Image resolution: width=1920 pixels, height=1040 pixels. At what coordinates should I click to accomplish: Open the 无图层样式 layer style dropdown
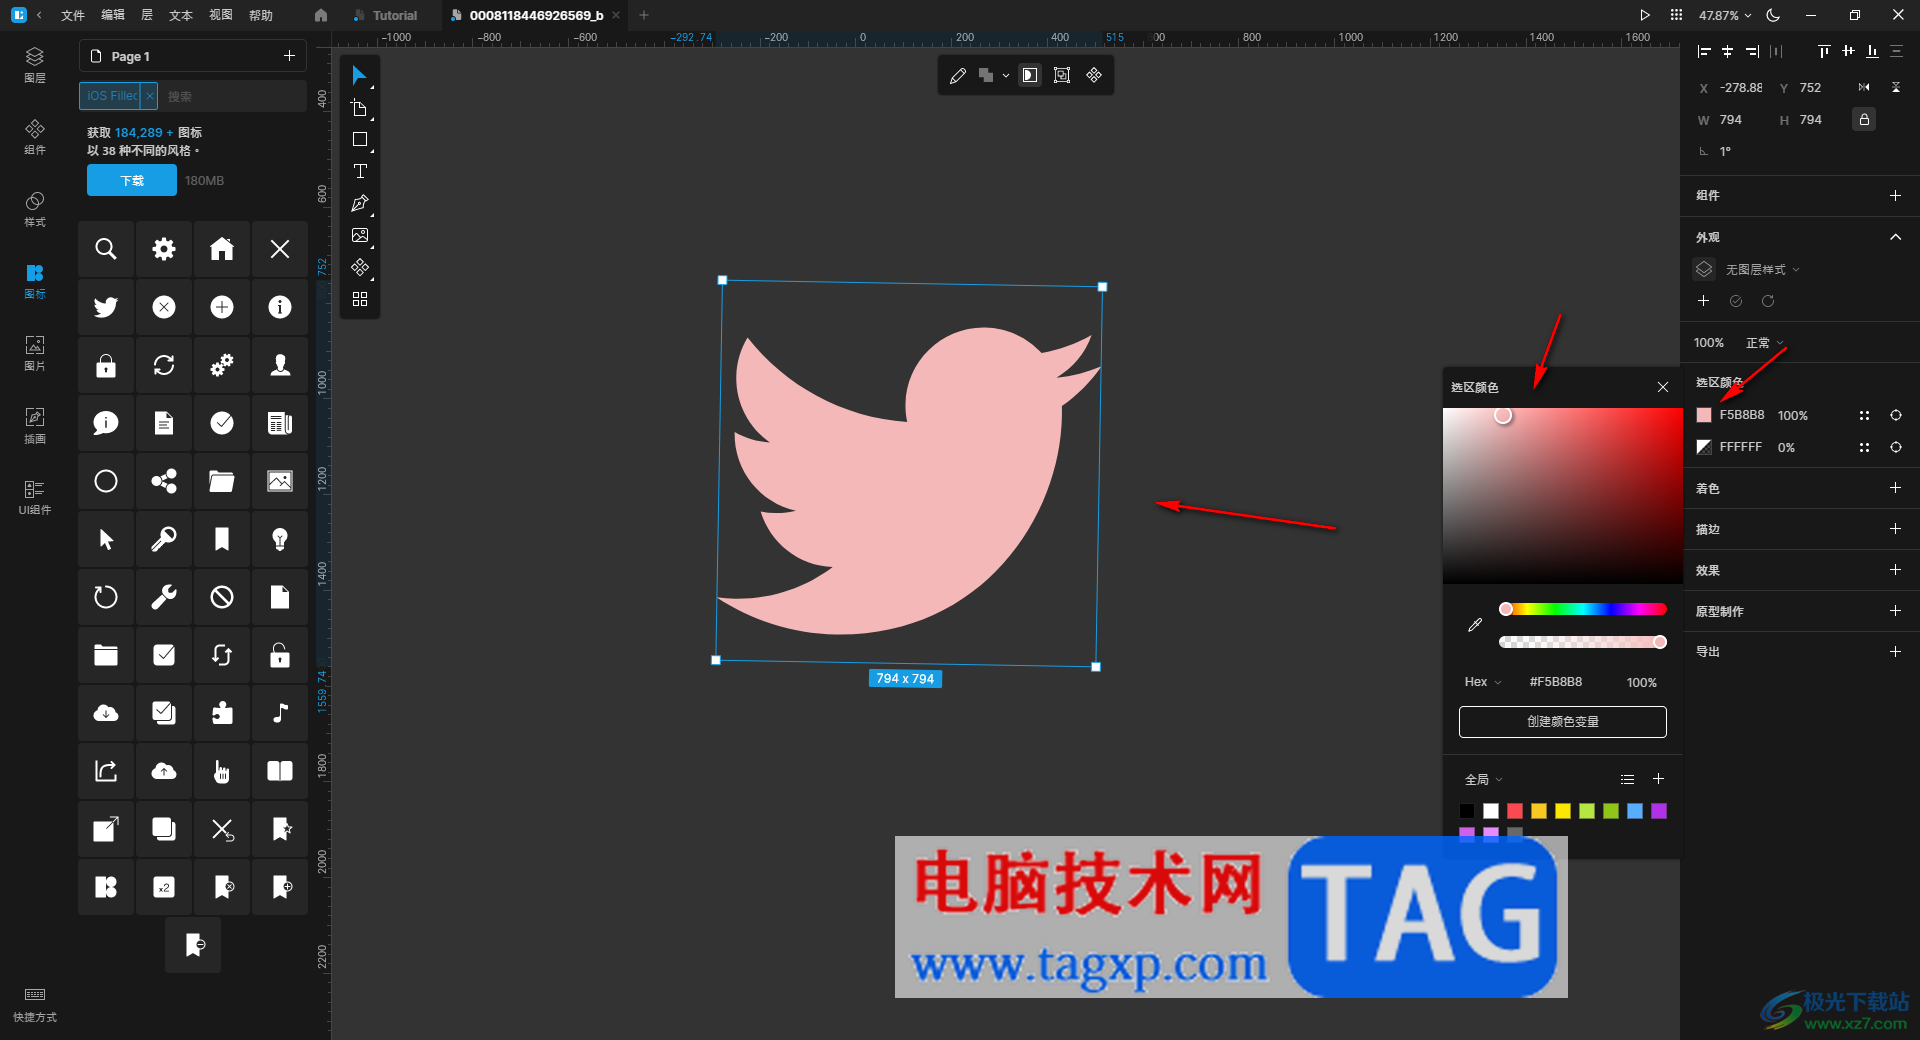(x=1762, y=269)
